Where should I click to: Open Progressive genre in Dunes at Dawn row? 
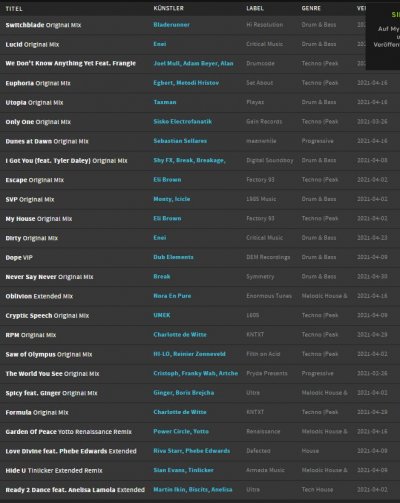tap(317, 141)
